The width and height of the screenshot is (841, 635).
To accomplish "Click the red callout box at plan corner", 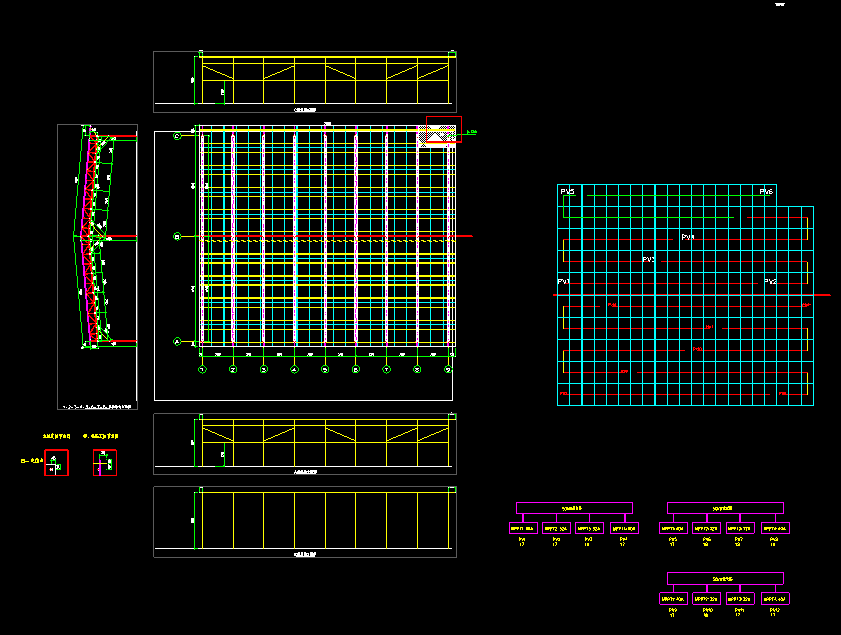I will tap(444, 131).
